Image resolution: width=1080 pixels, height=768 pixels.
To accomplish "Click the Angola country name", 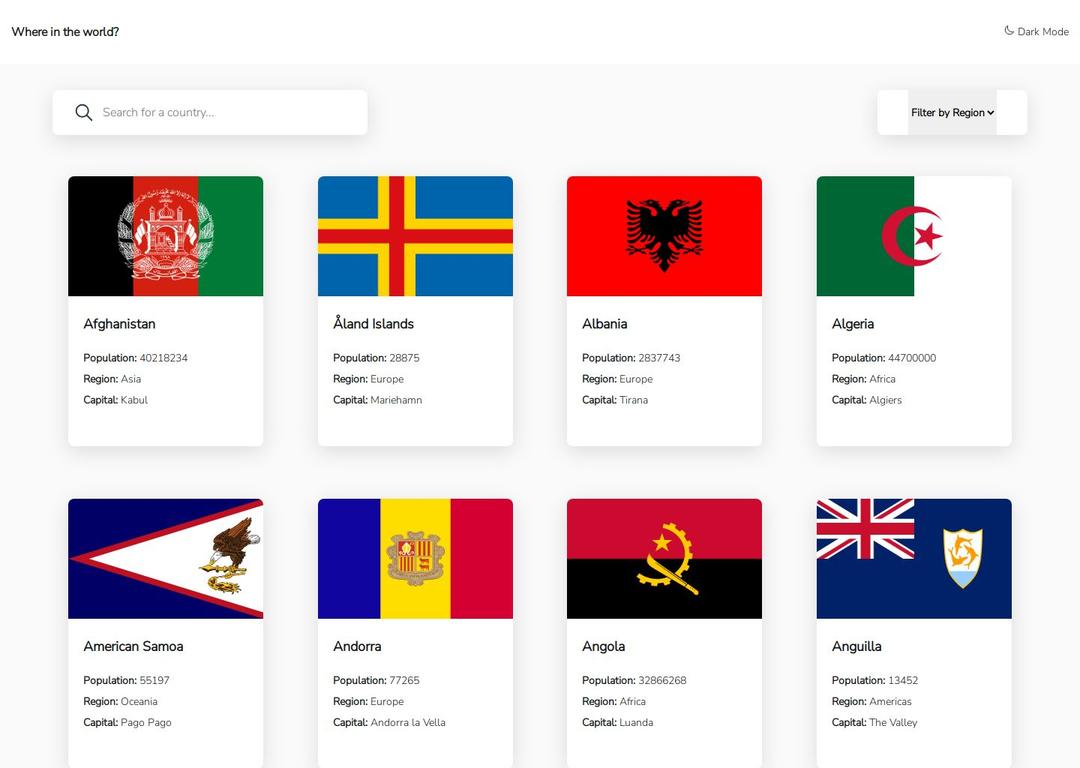I will pyautogui.click(x=603, y=646).
